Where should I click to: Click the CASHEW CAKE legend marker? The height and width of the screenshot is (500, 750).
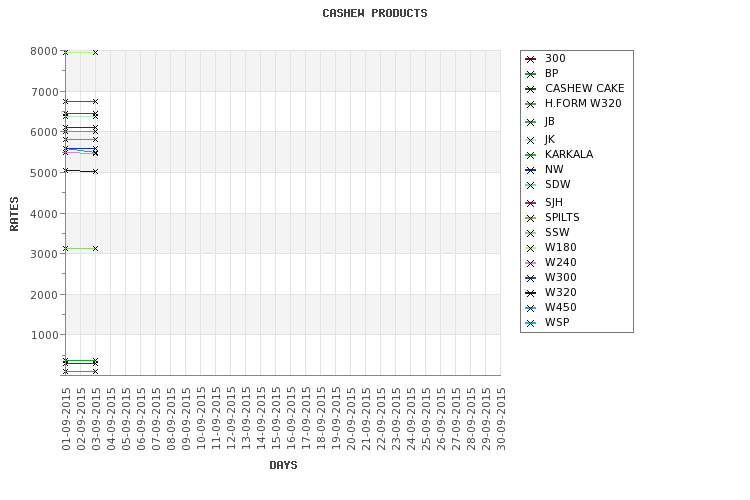[x=530, y=89]
